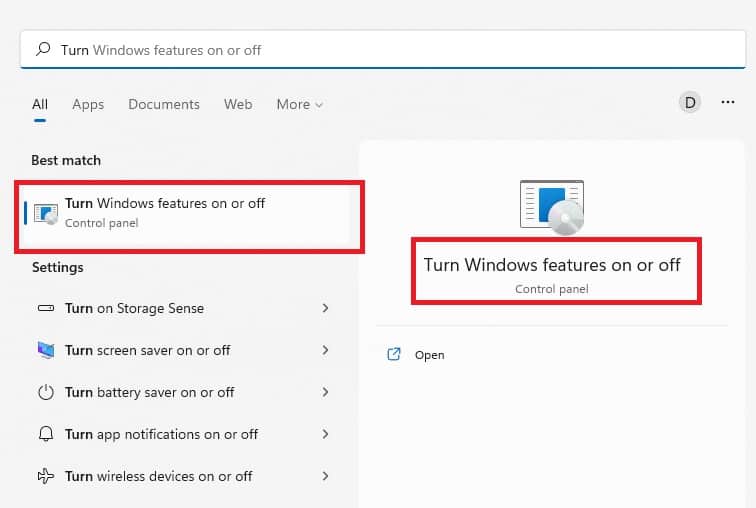Click the D user account avatar
756x508 pixels.
(690, 102)
